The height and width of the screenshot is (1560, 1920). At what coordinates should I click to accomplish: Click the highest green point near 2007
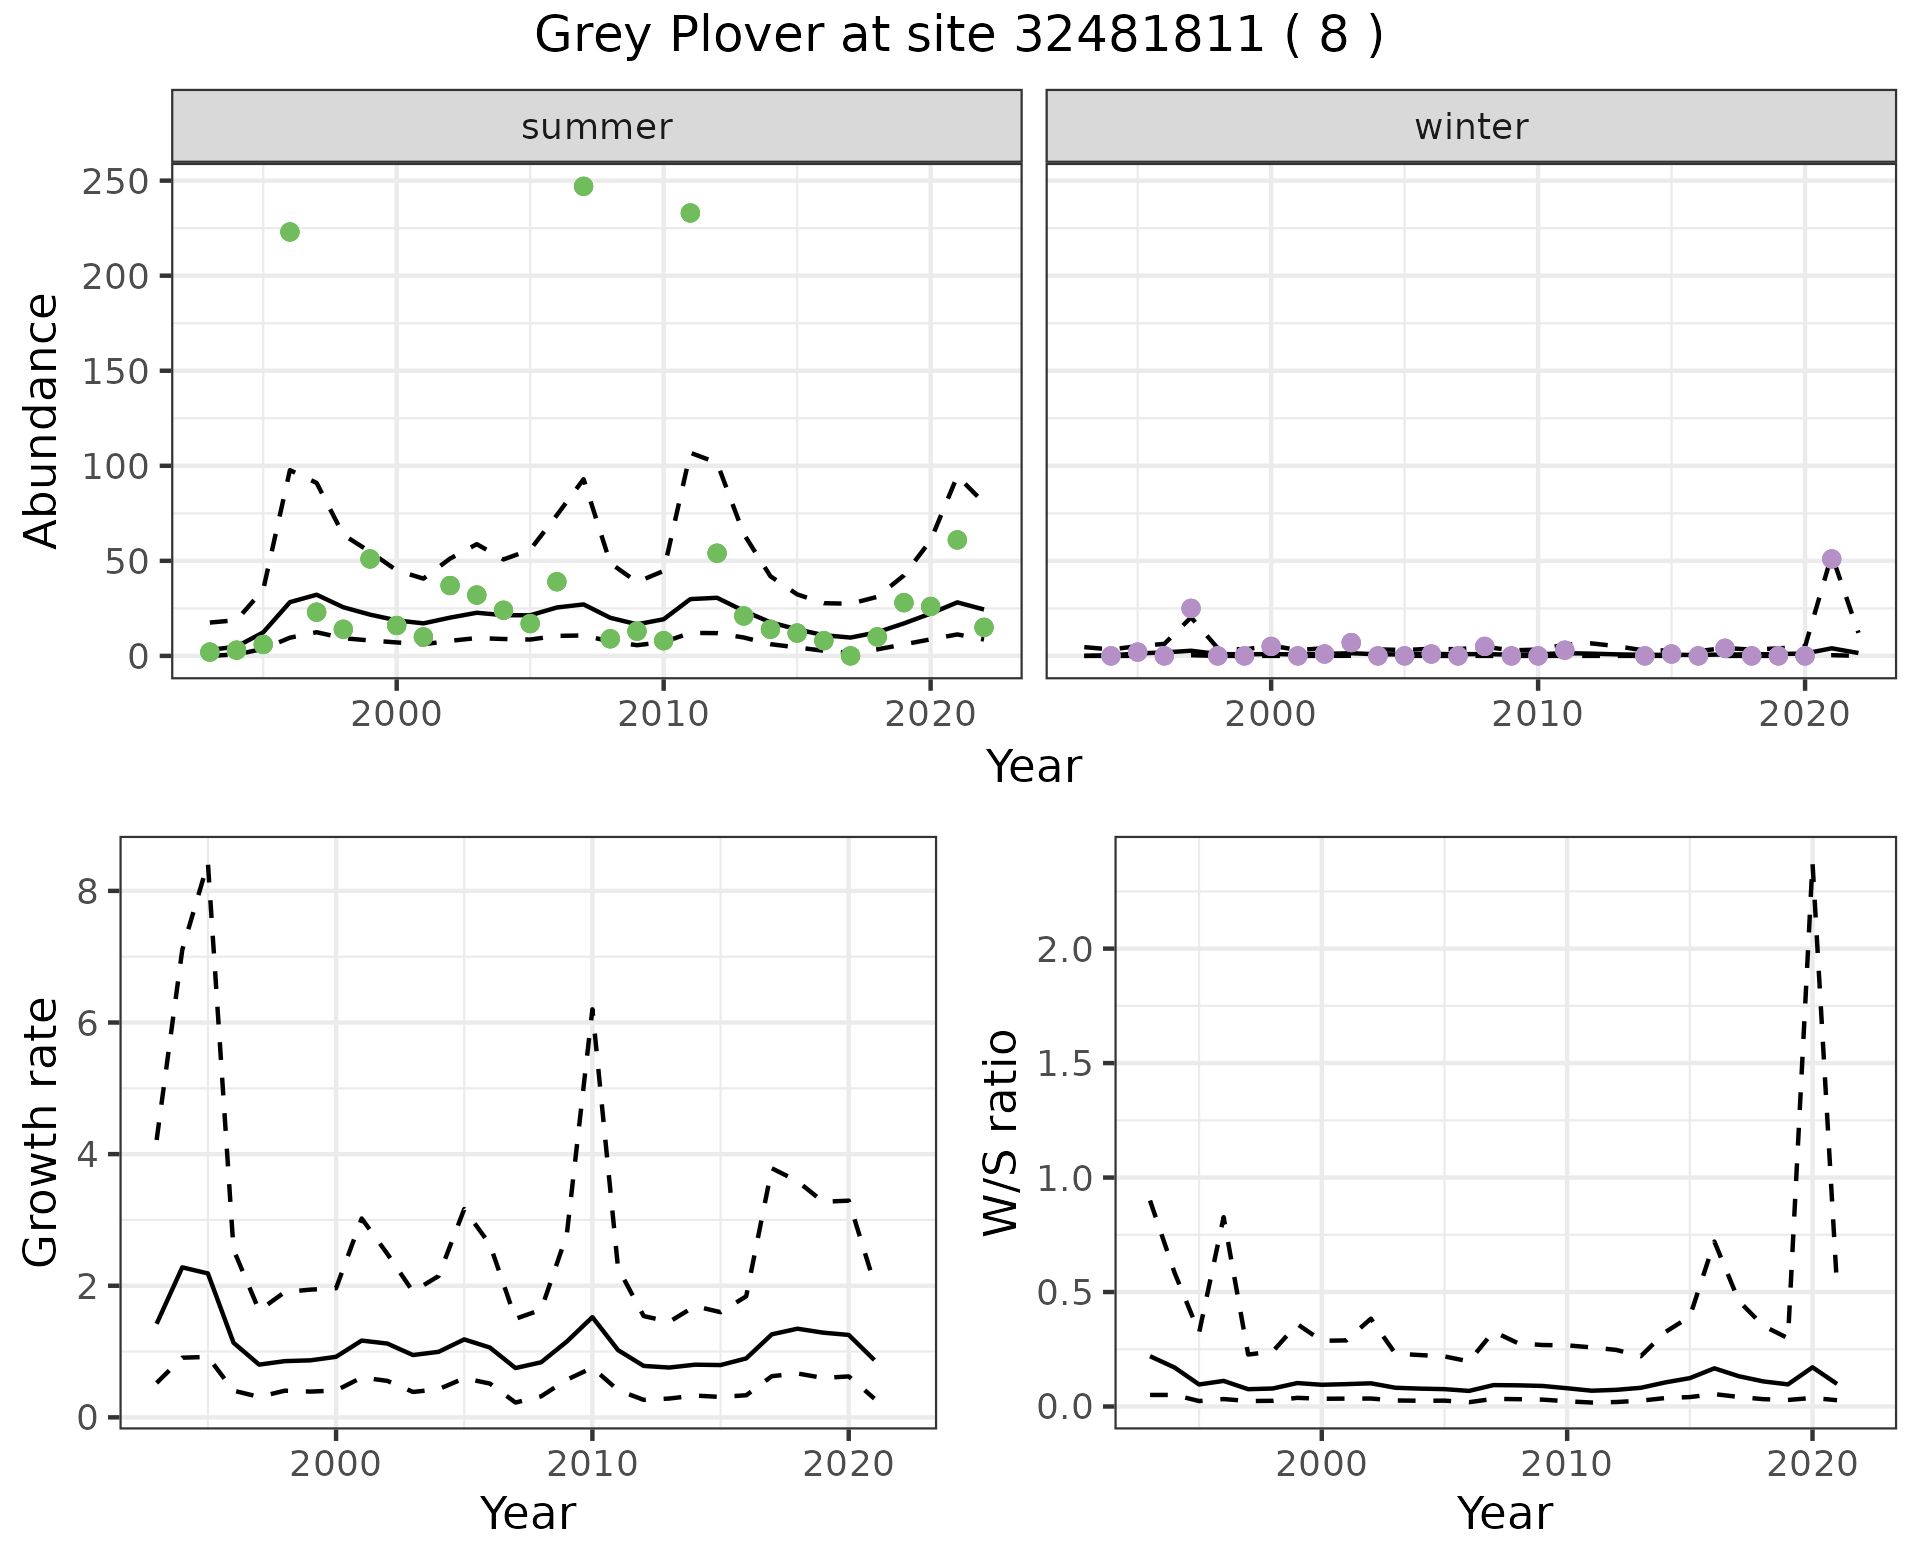click(x=584, y=187)
